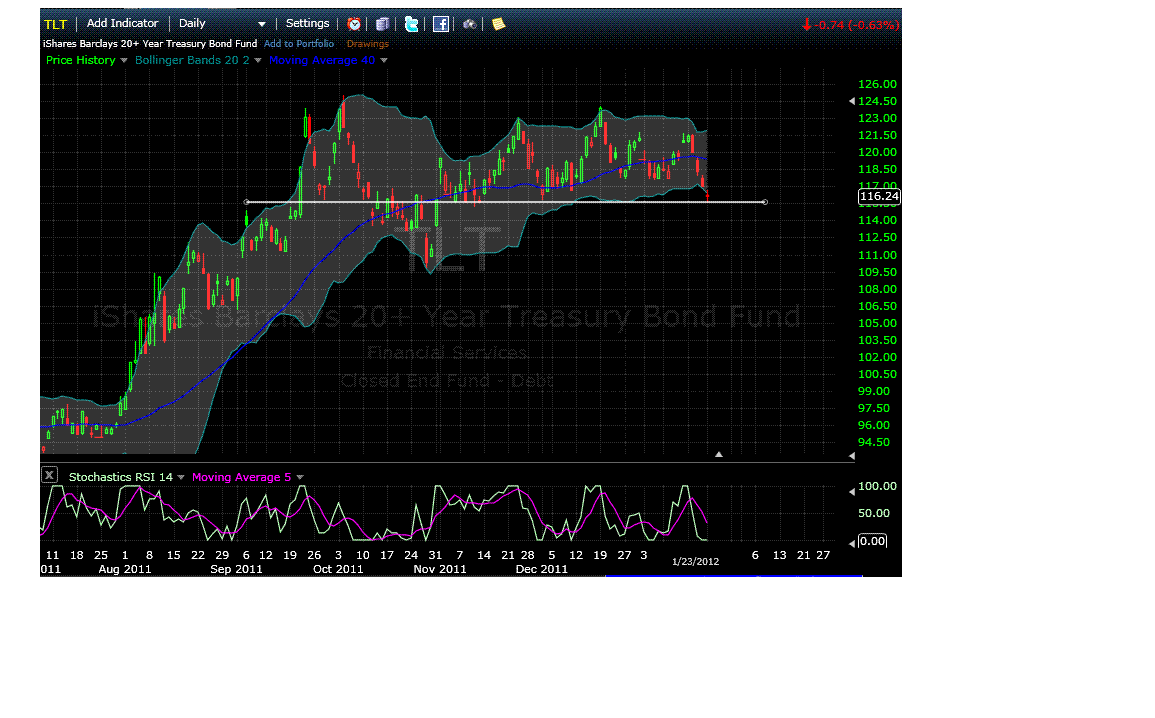Expand the Moving Average 40 dropdown arrow

click(384, 60)
